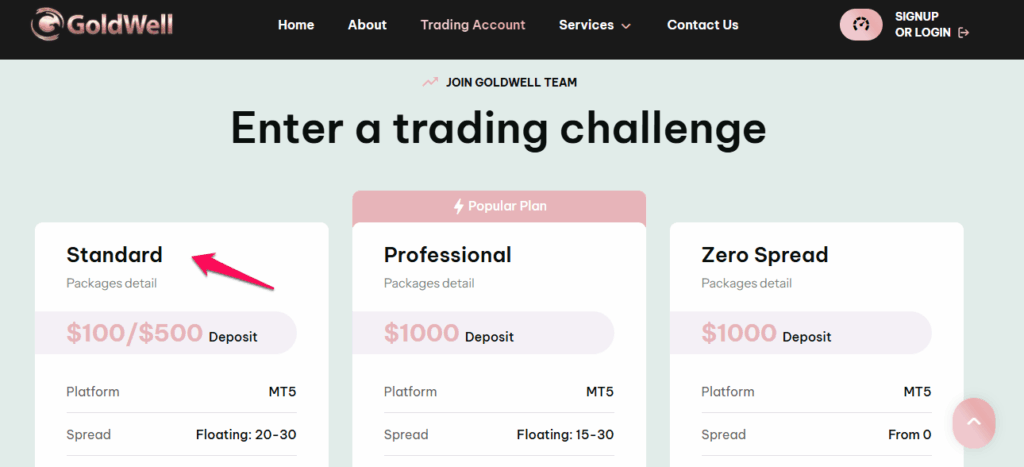Expand the Services dropdown chevron
The image size is (1024, 467).
coord(626,26)
